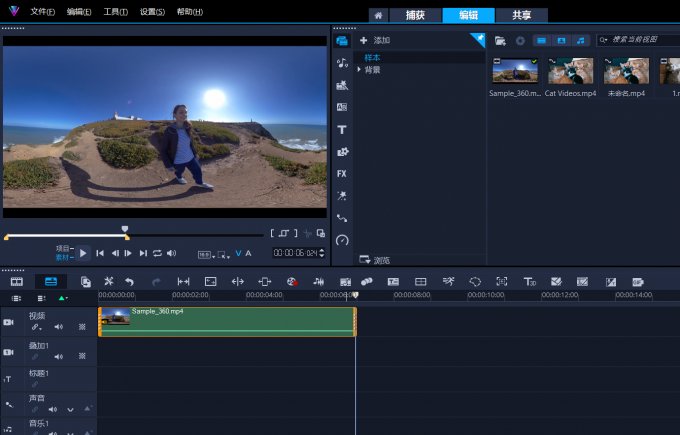
Task: Switch to the 共享 tab
Action: 521,15
